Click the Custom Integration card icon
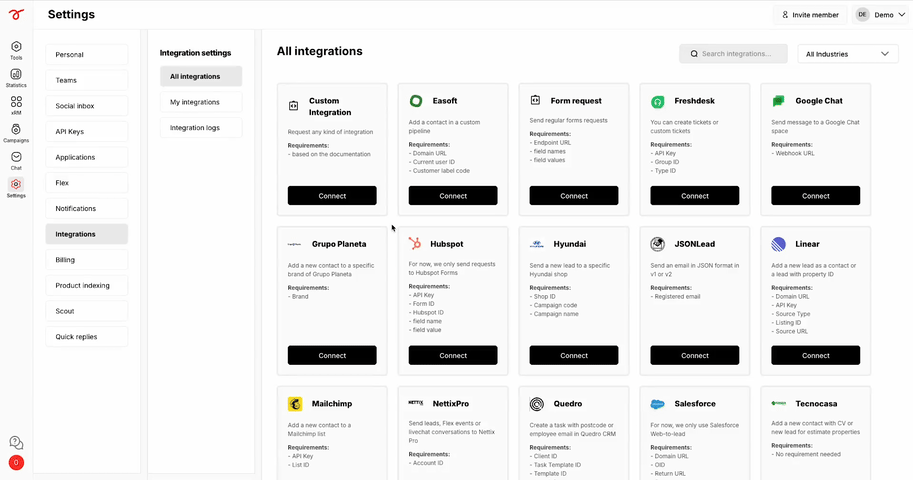This screenshot has width=913, height=480. (293, 106)
